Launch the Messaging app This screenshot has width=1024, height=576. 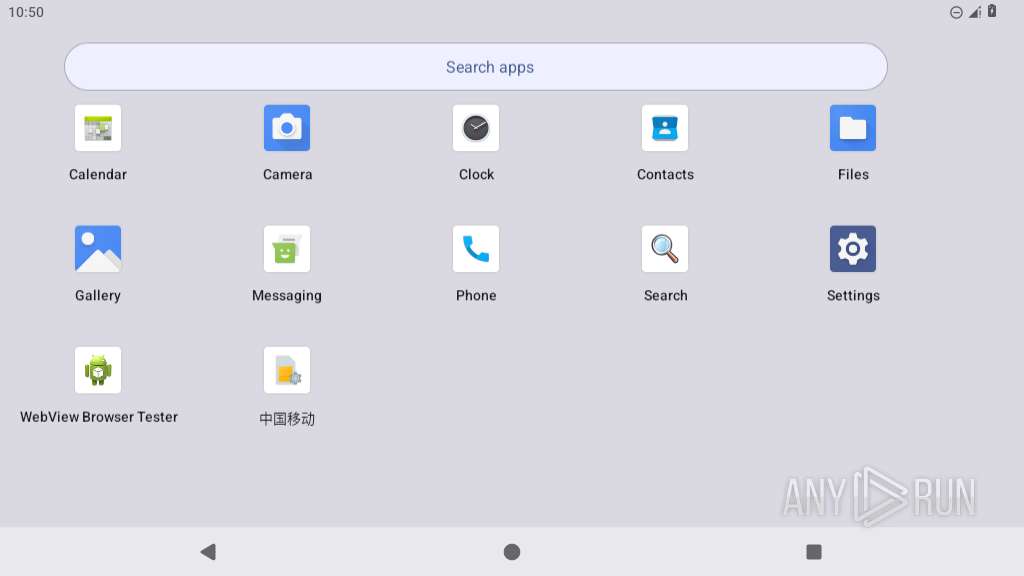coord(287,249)
